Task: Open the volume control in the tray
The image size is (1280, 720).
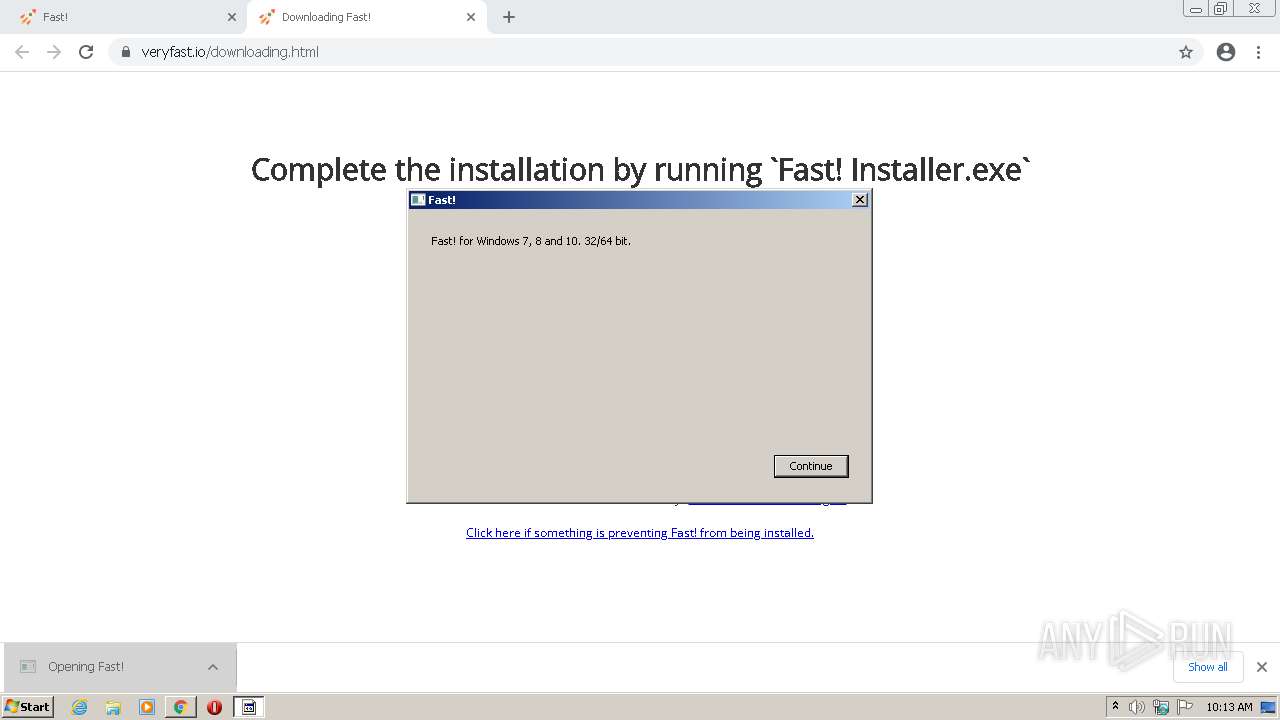Action: [x=1136, y=707]
